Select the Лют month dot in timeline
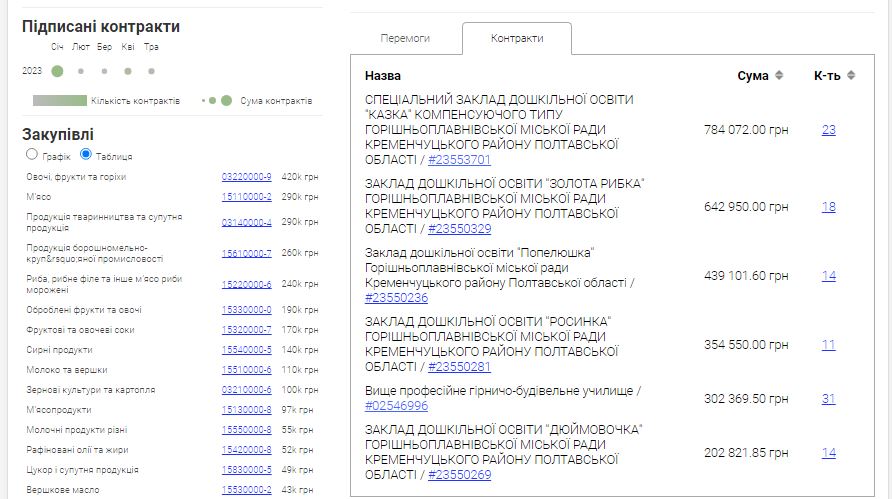 coord(81,71)
